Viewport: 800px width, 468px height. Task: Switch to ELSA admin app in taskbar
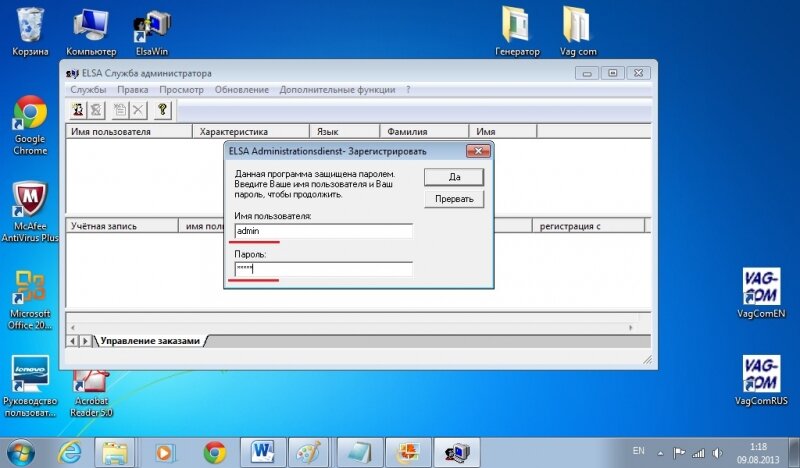coord(457,452)
